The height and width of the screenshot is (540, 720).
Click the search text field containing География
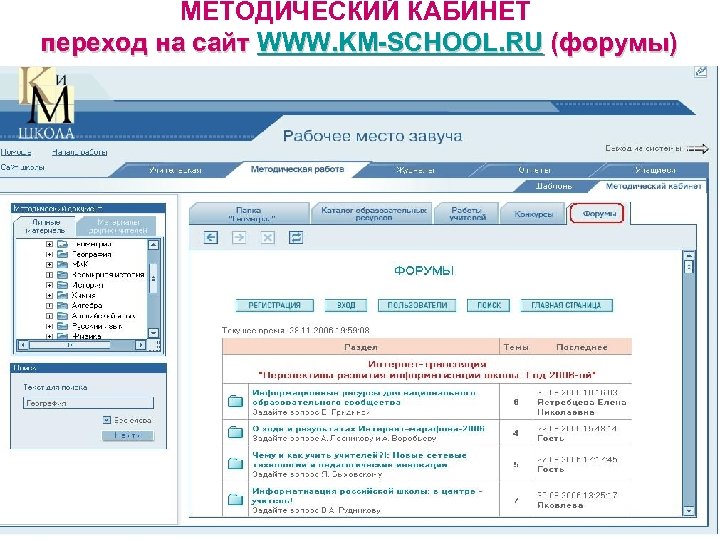[x=88, y=403]
